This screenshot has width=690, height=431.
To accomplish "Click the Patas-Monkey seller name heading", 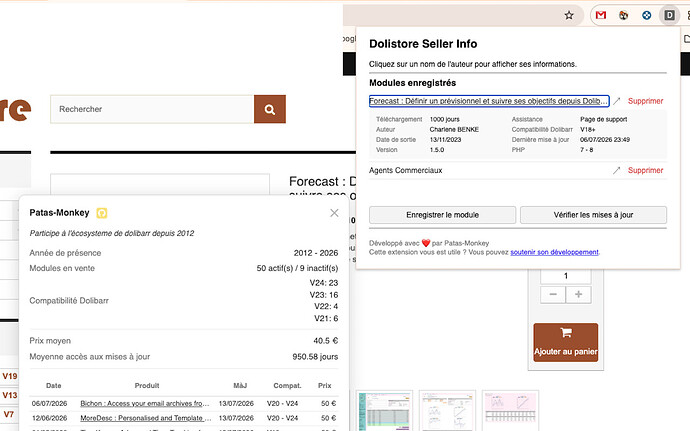I will coord(59,213).
